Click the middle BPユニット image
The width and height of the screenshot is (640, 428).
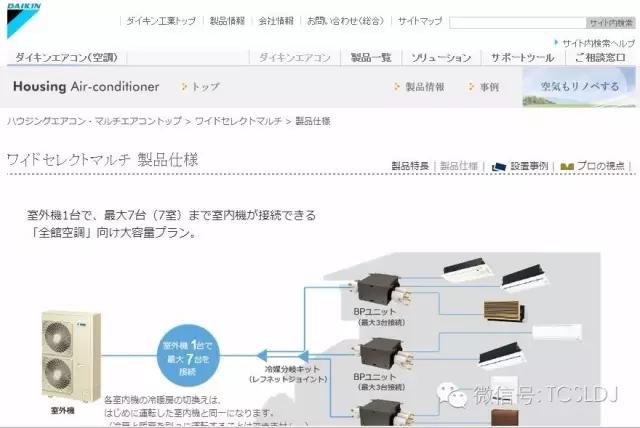(381, 354)
